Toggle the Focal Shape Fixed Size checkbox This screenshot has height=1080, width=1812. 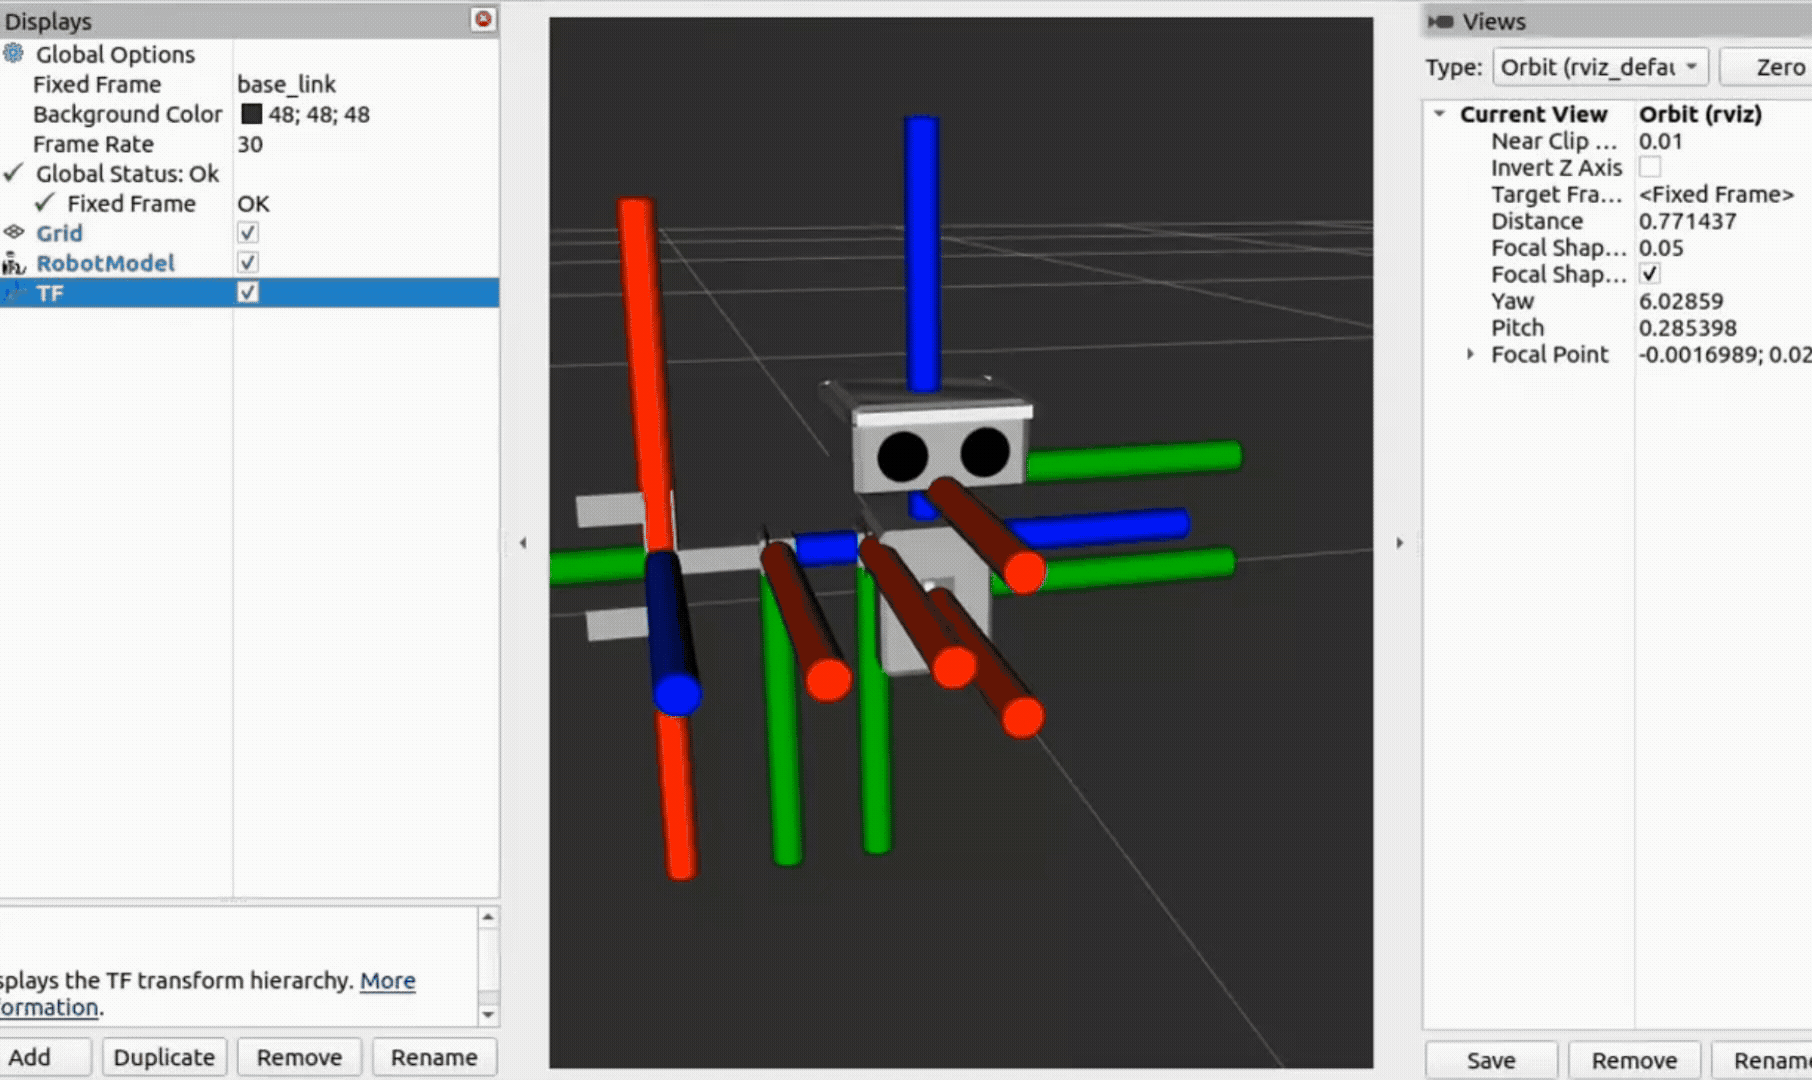coord(1650,273)
